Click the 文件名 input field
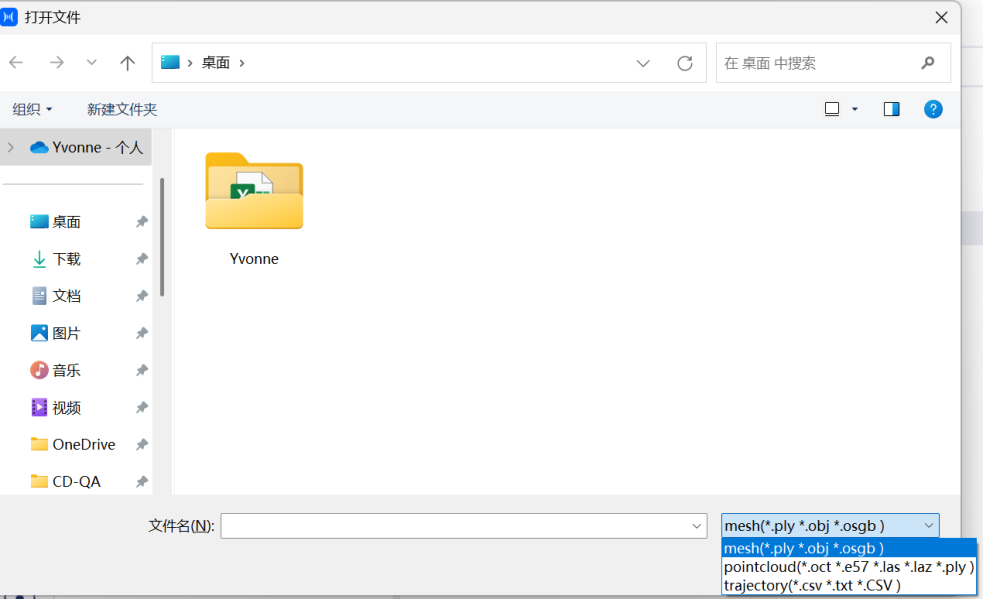Viewport: 983px width, 599px height. coord(463,526)
